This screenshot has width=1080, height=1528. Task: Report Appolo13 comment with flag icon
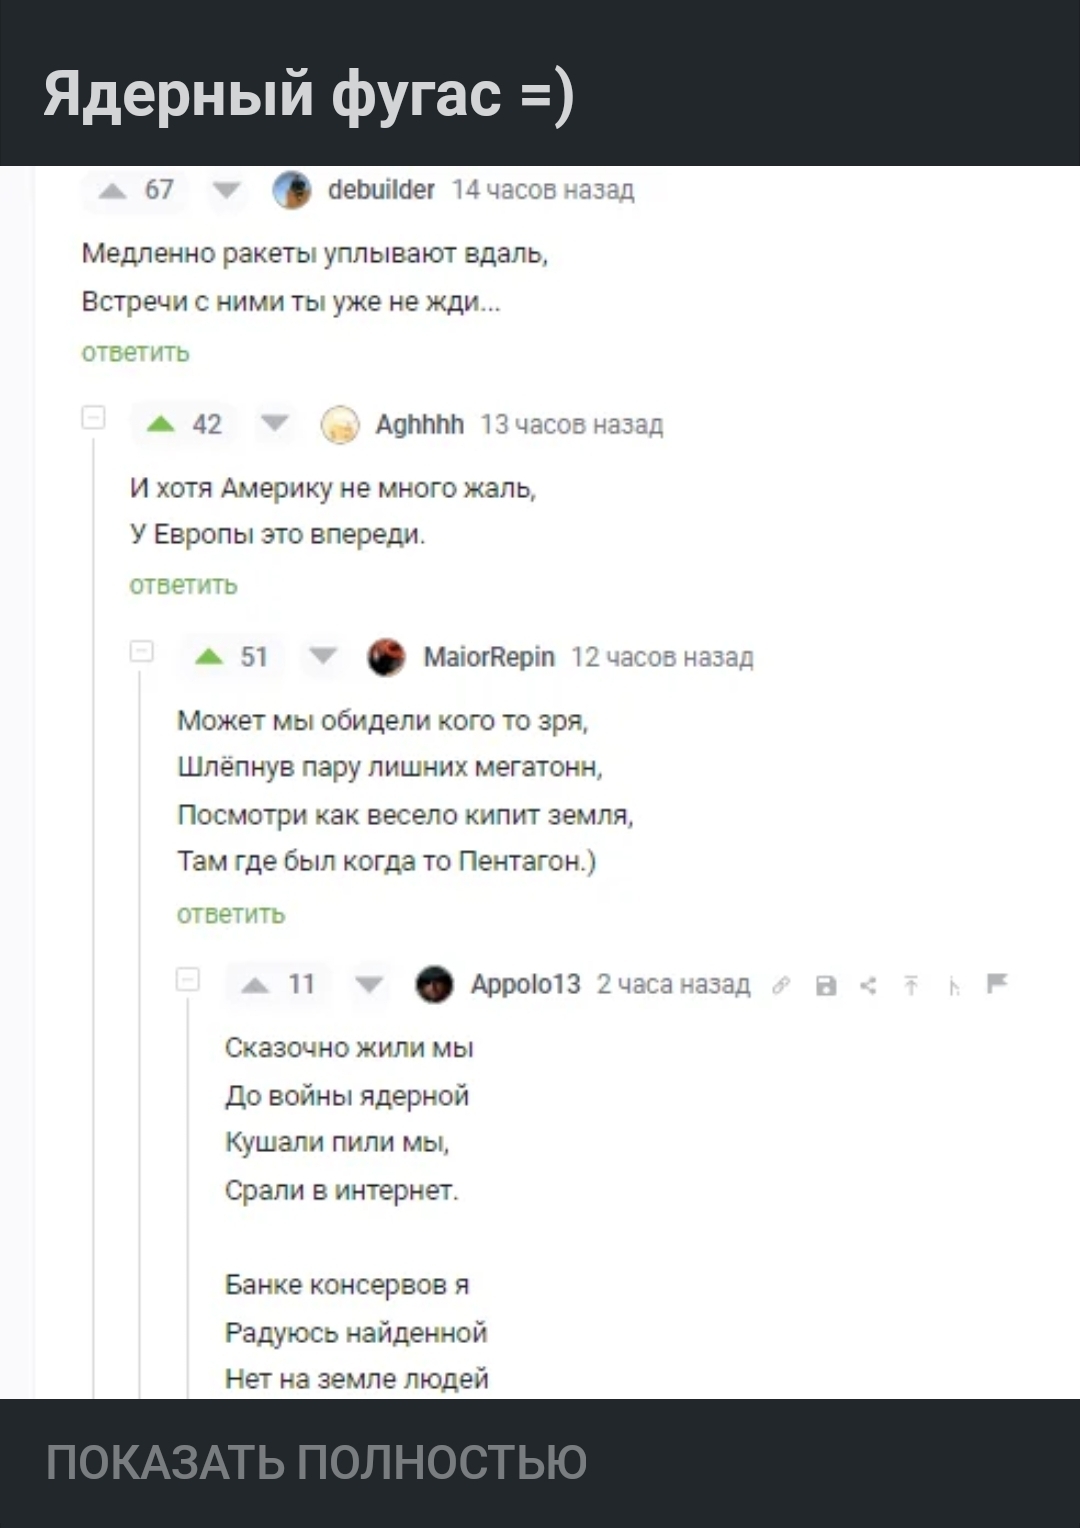click(997, 984)
